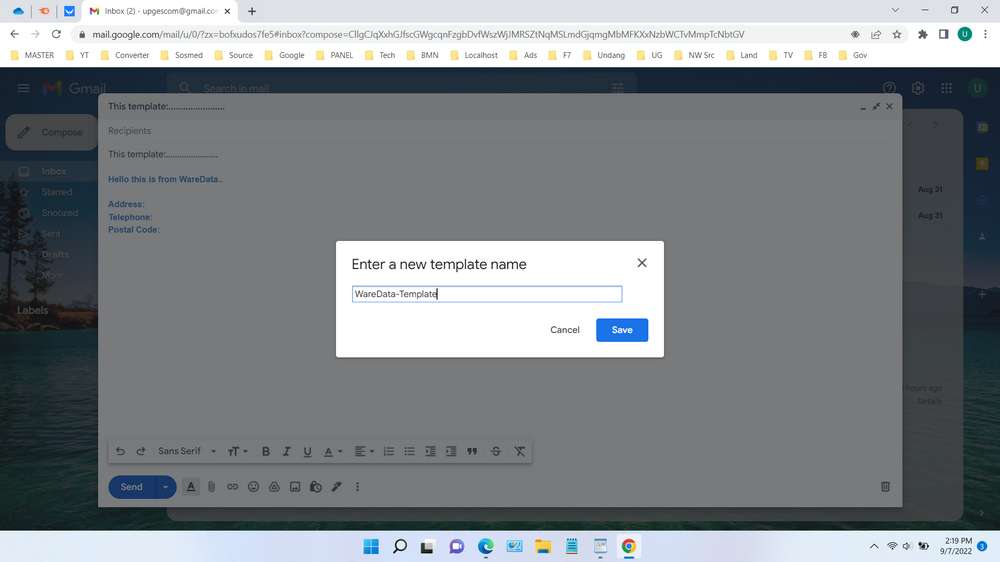Toggle italic formatting
The width and height of the screenshot is (1000, 562).
(x=286, y=451)
